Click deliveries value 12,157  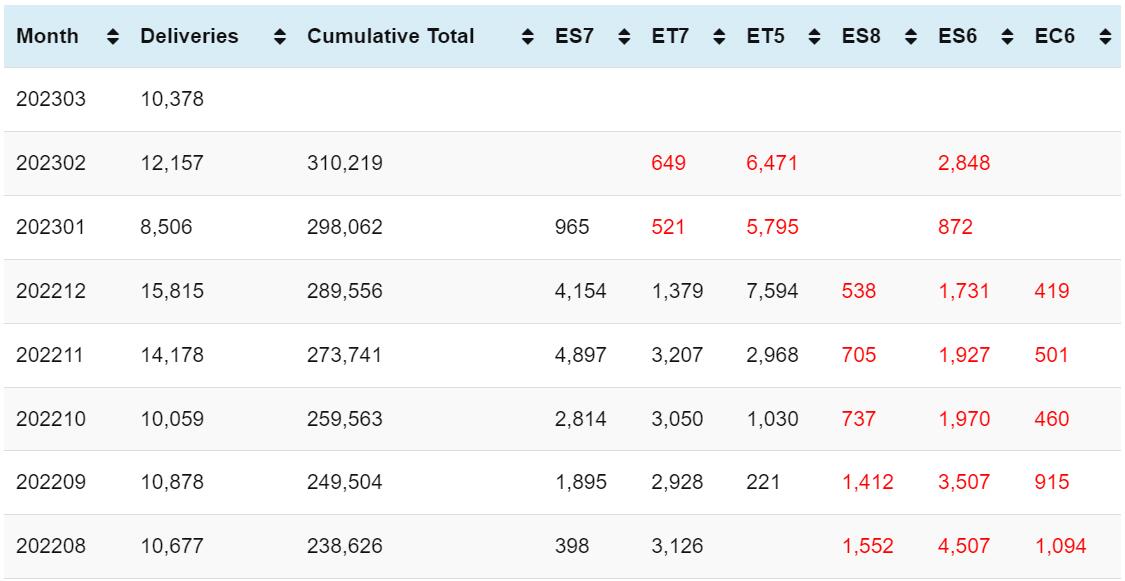pyautogui.click(x=172, y=164)
